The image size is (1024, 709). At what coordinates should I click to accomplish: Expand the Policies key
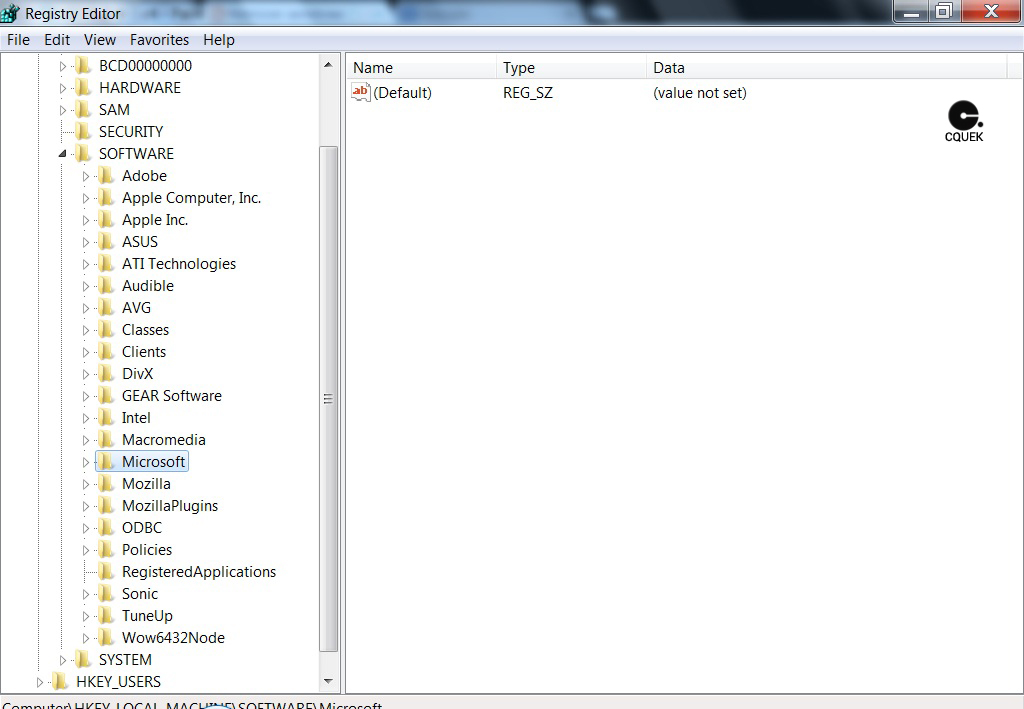click(86, 550)
